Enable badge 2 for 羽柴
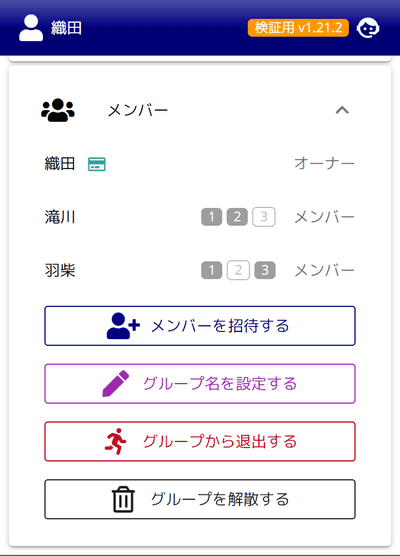 pos(238,270)
